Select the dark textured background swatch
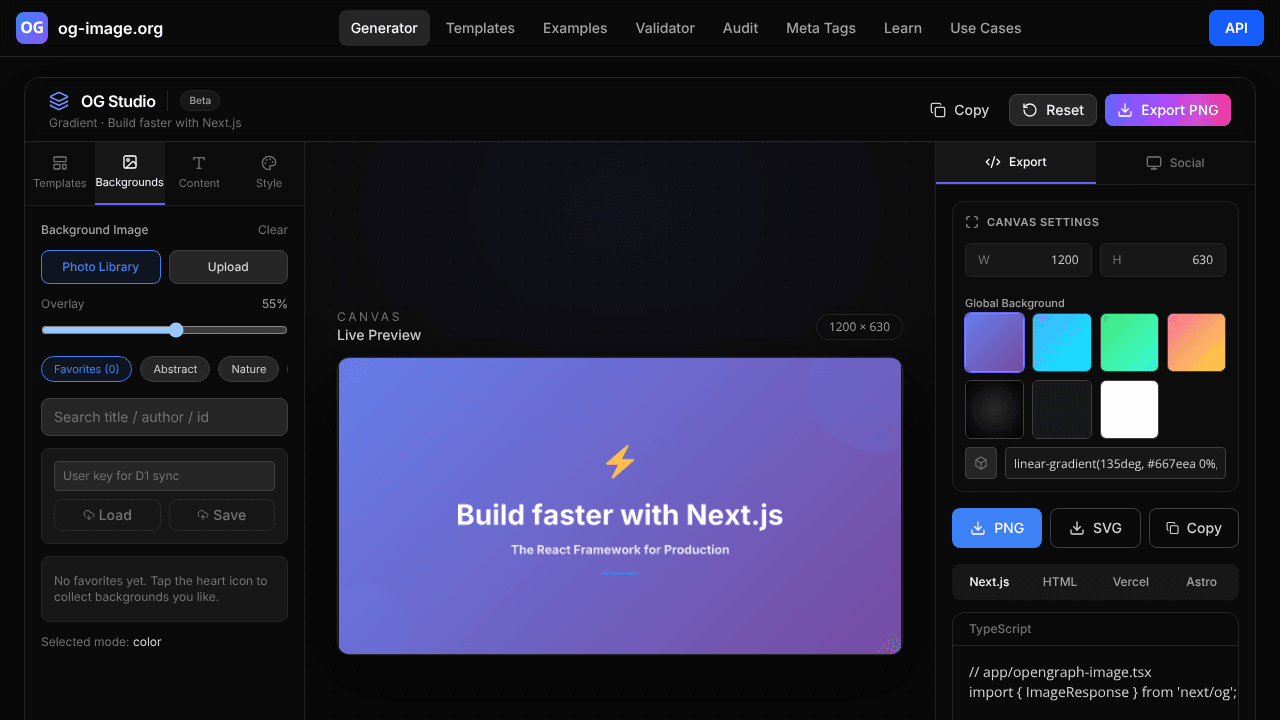 point(1062,409)
